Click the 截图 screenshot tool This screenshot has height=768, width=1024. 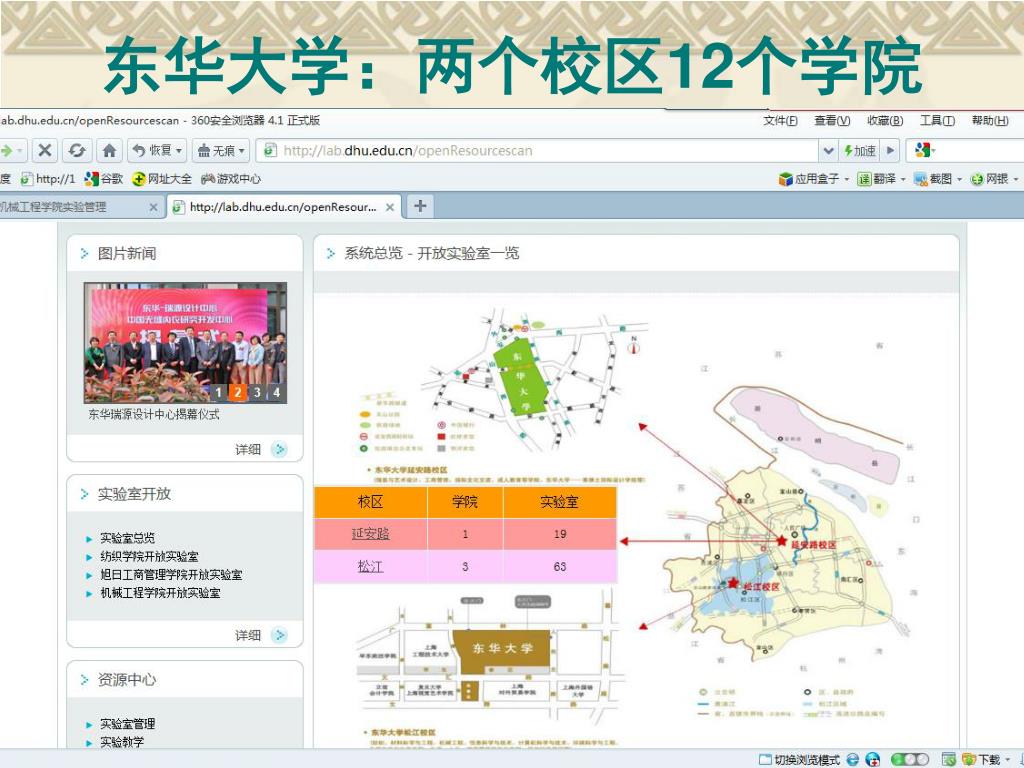[933, 178]
